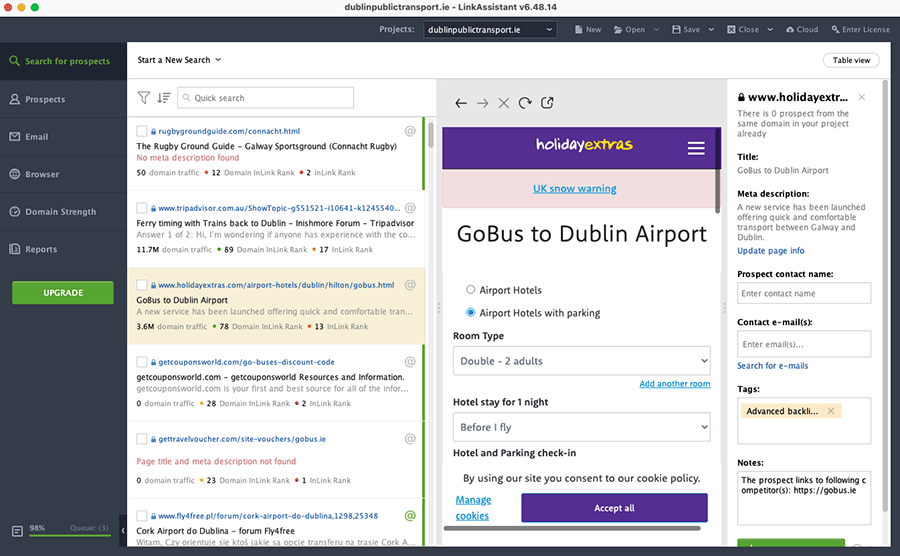
Task: Click the prospect list vertical scrollbar
Action: (430, 135)
